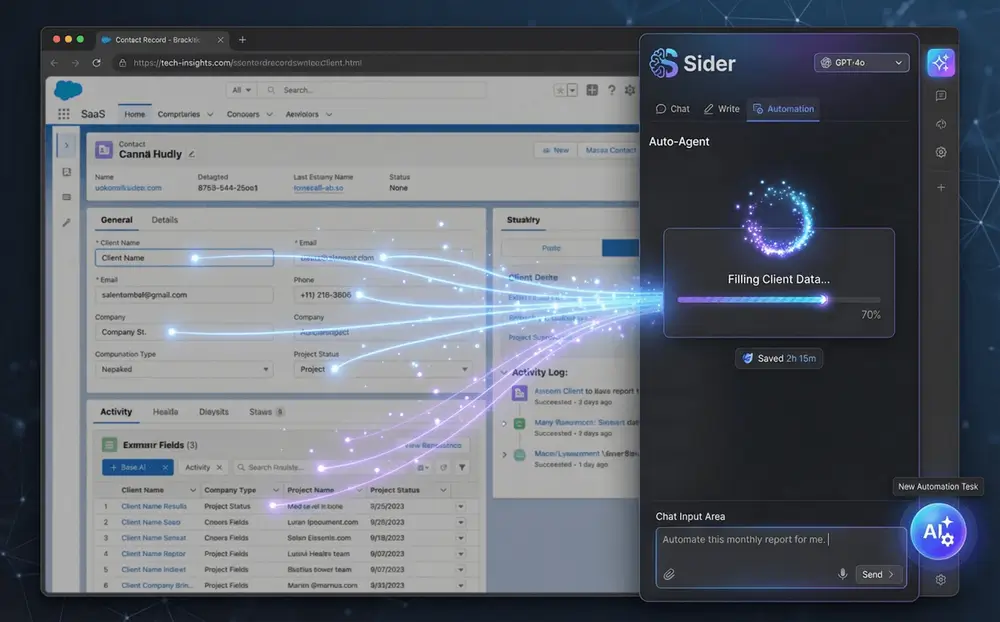Switch to the Details tab
Viewport: 1000px width, 622px height.
point(165,220)
